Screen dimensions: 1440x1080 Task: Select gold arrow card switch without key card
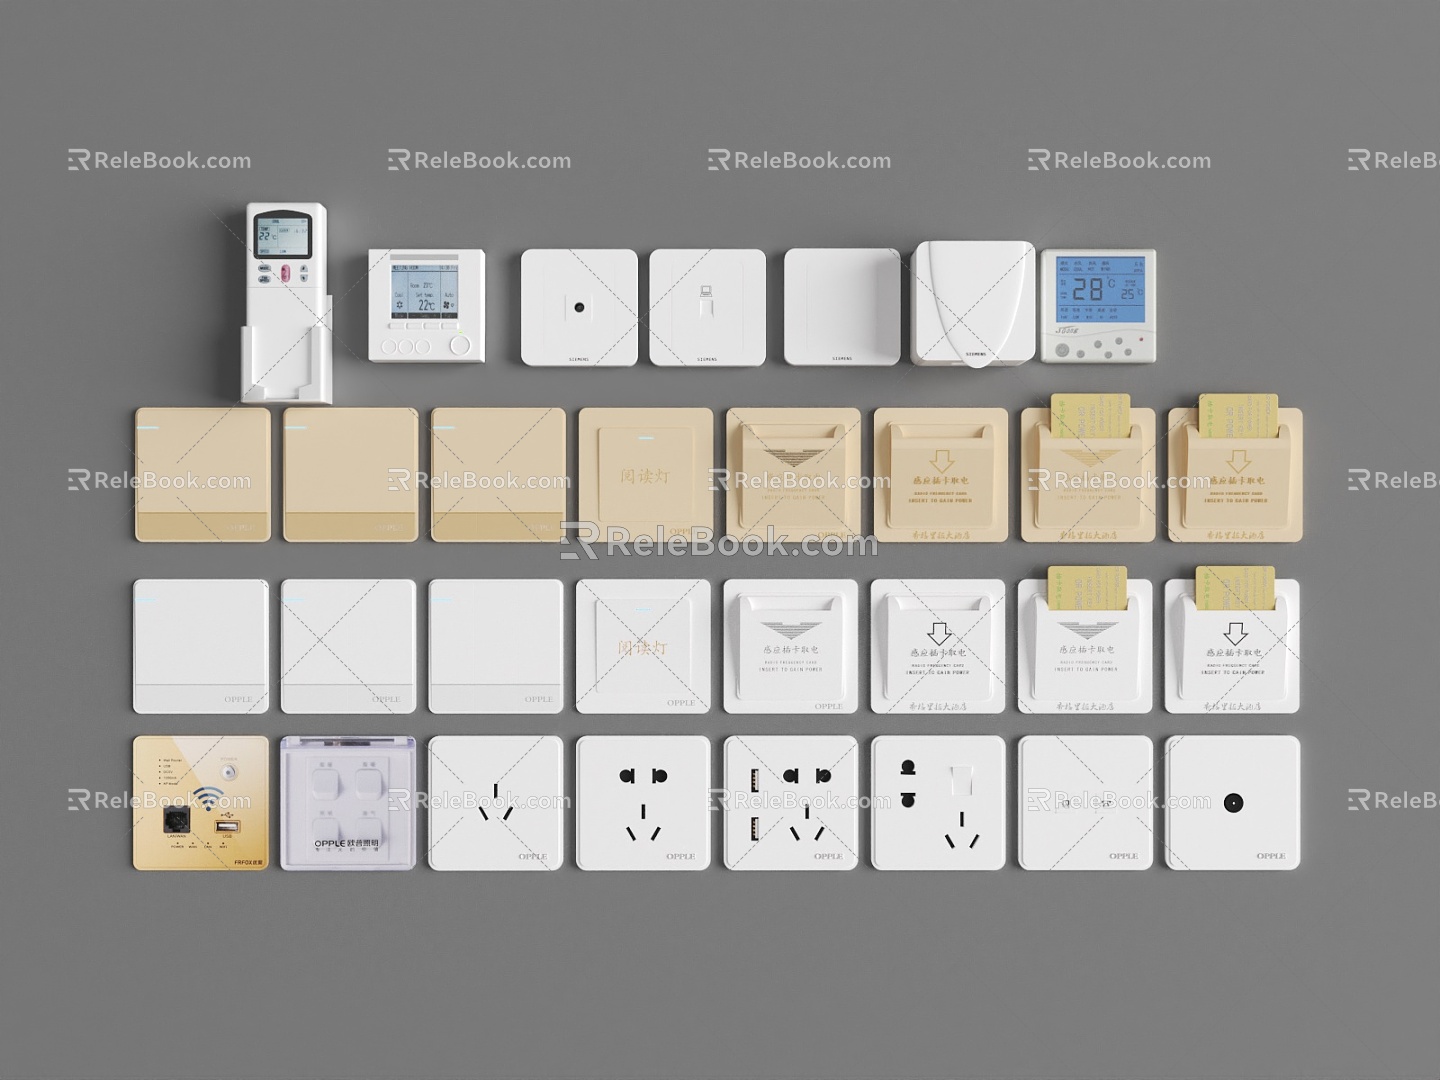click(x=941, y=475)
